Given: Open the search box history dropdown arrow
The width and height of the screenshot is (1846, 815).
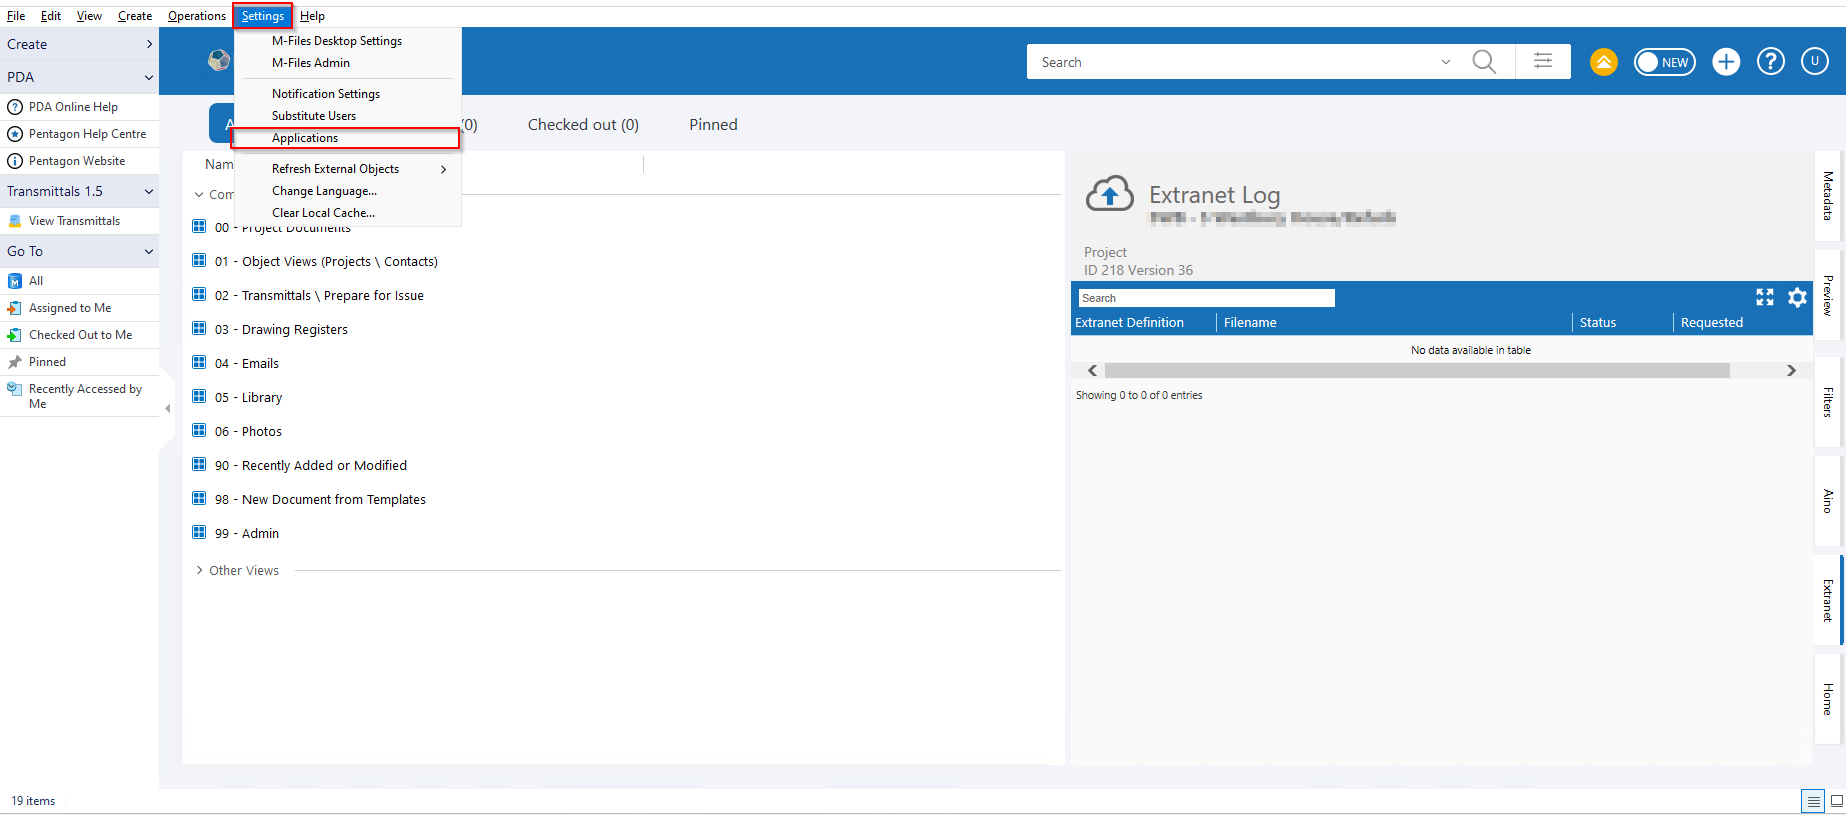Looking at the screenshot, I should click(1445, 62).
